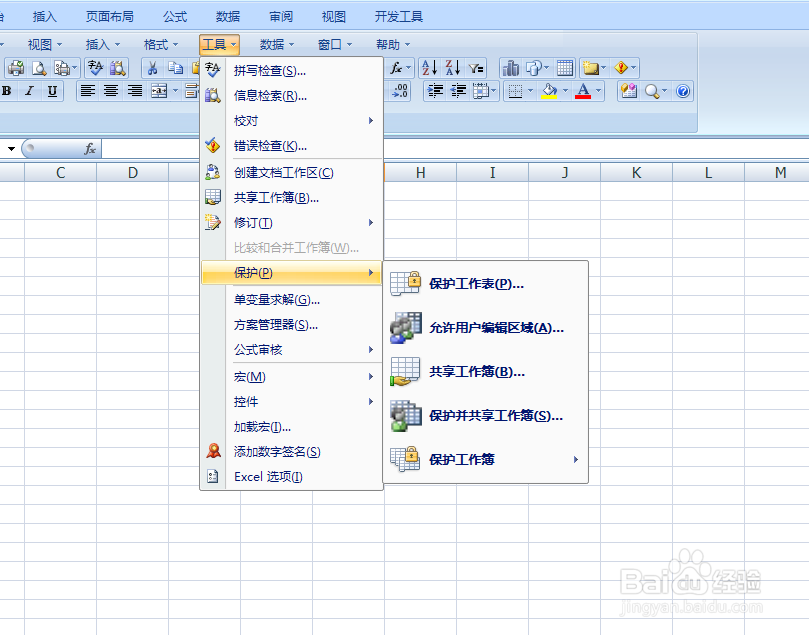
Task: Select 拼写检查(S) menu item
Action: (x=292, y=71)
